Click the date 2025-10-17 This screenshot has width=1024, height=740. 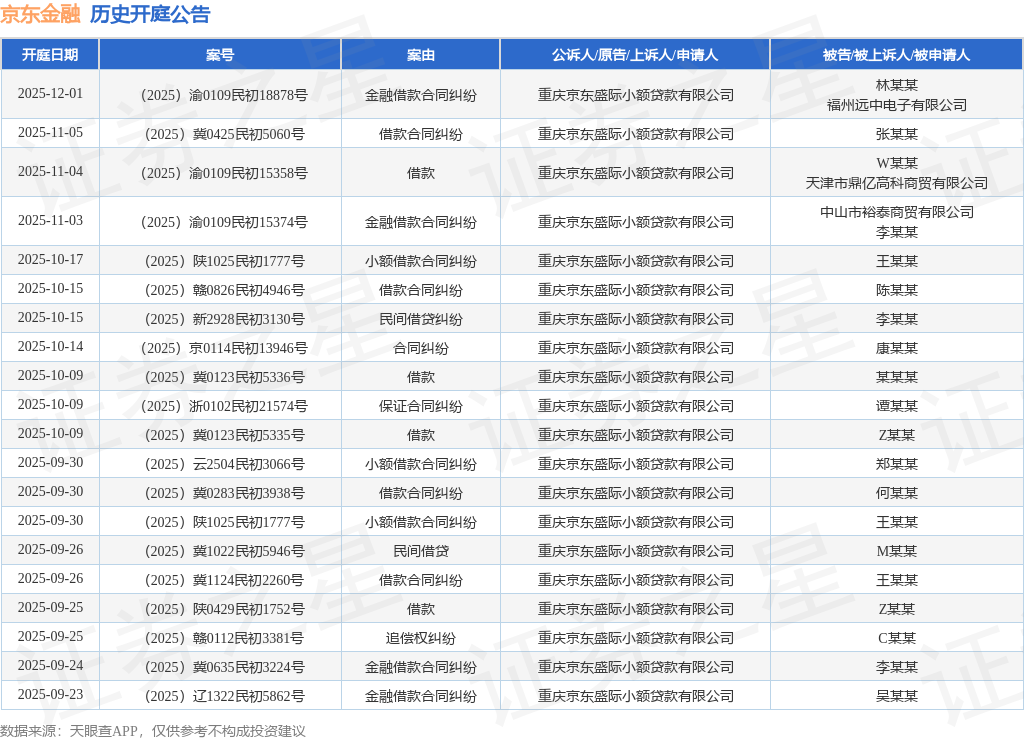[50, 259]
